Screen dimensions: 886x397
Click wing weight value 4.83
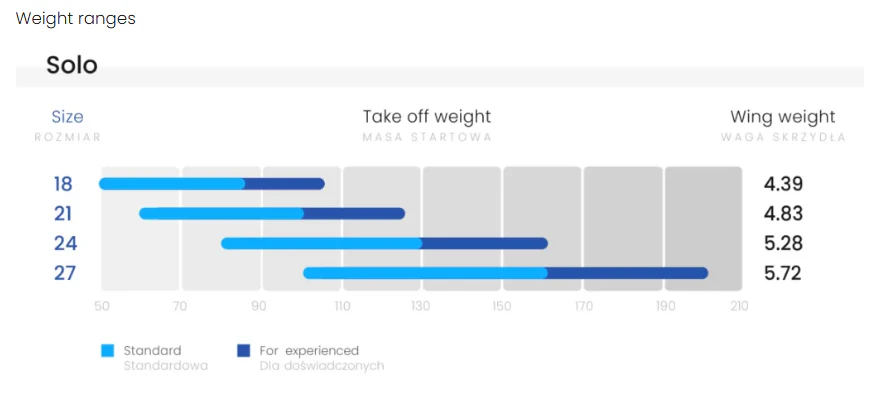coord(783,214)
